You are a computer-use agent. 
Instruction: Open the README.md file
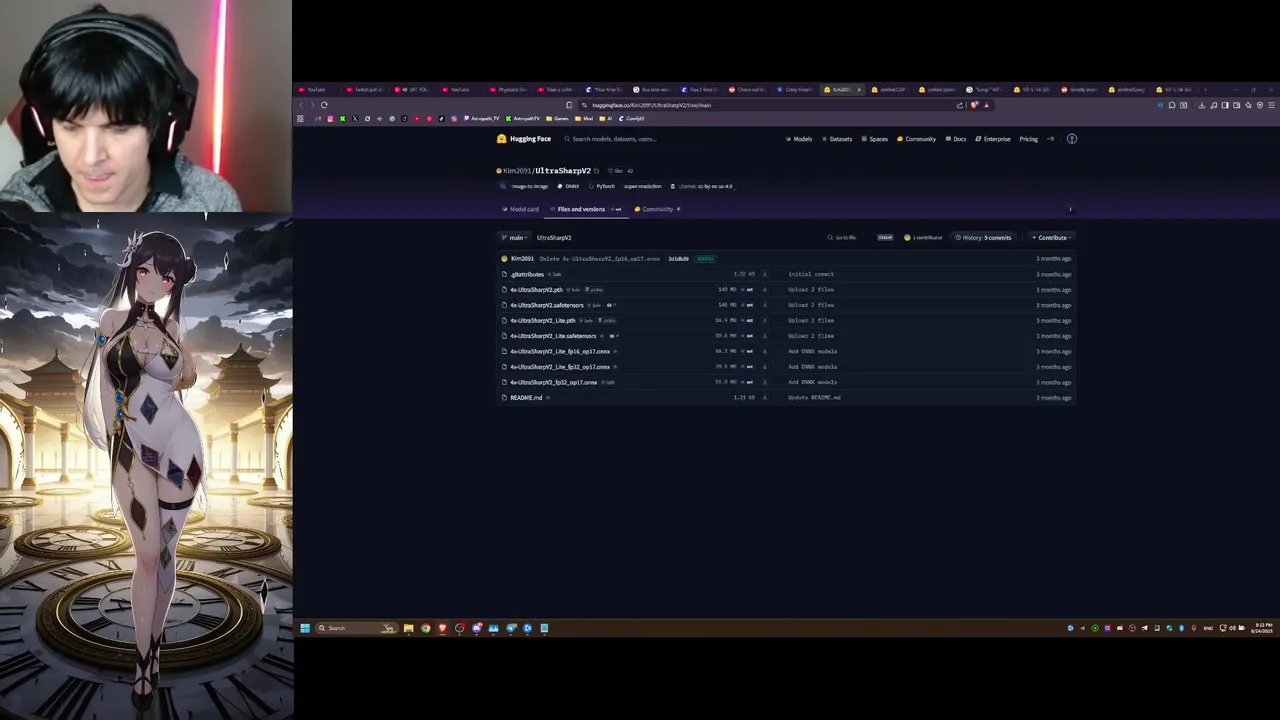pos(526,398)
